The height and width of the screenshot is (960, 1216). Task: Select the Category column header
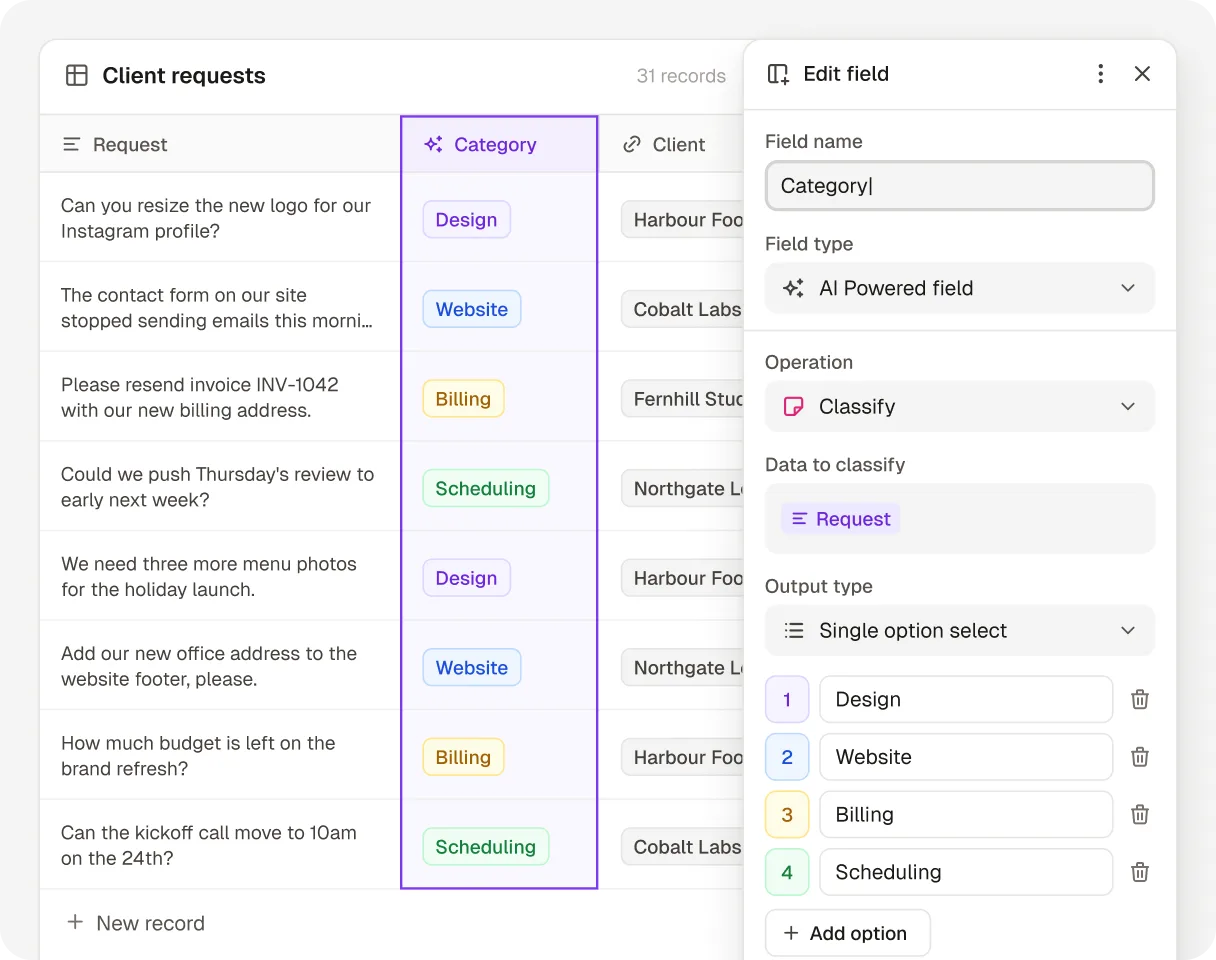[499, 144]
